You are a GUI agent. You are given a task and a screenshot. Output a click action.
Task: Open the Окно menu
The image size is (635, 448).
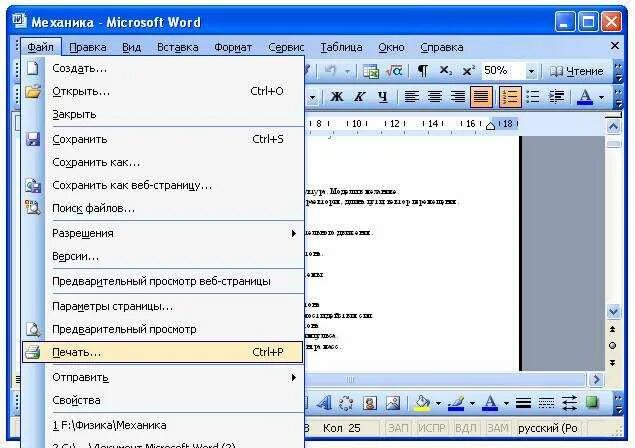(391, 47)
